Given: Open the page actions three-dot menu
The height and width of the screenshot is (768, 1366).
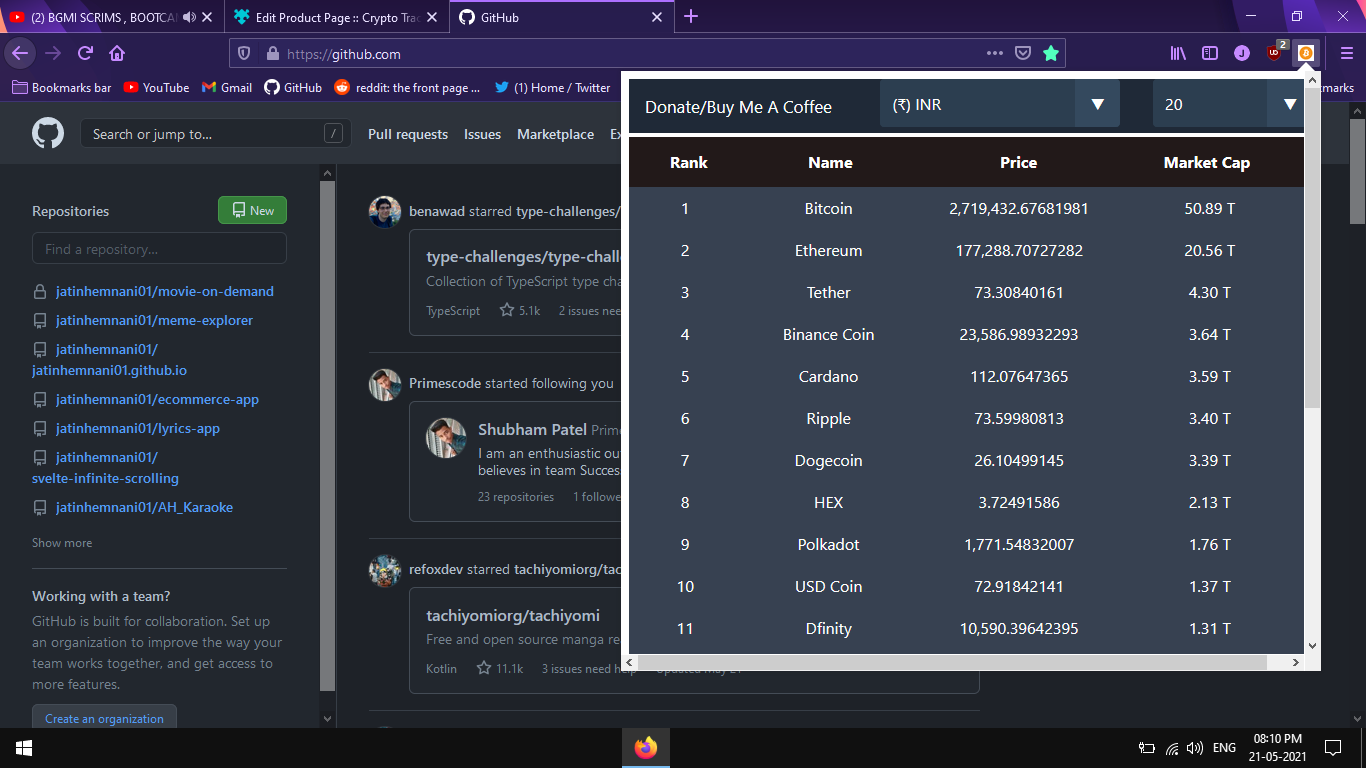Looking at the screenshot, I should (x=994, y=53).
